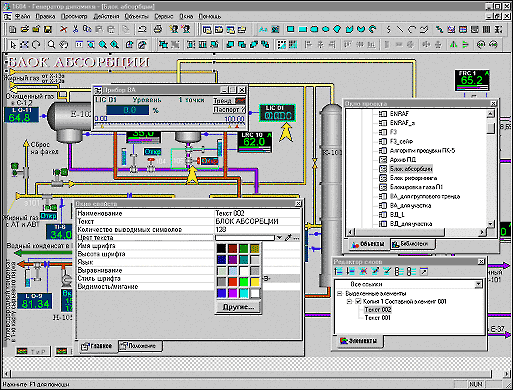The height and width of the screenshot is (390, 513).
Task: Click the group objects icon in second toolbar
Action: pos(163,44)
